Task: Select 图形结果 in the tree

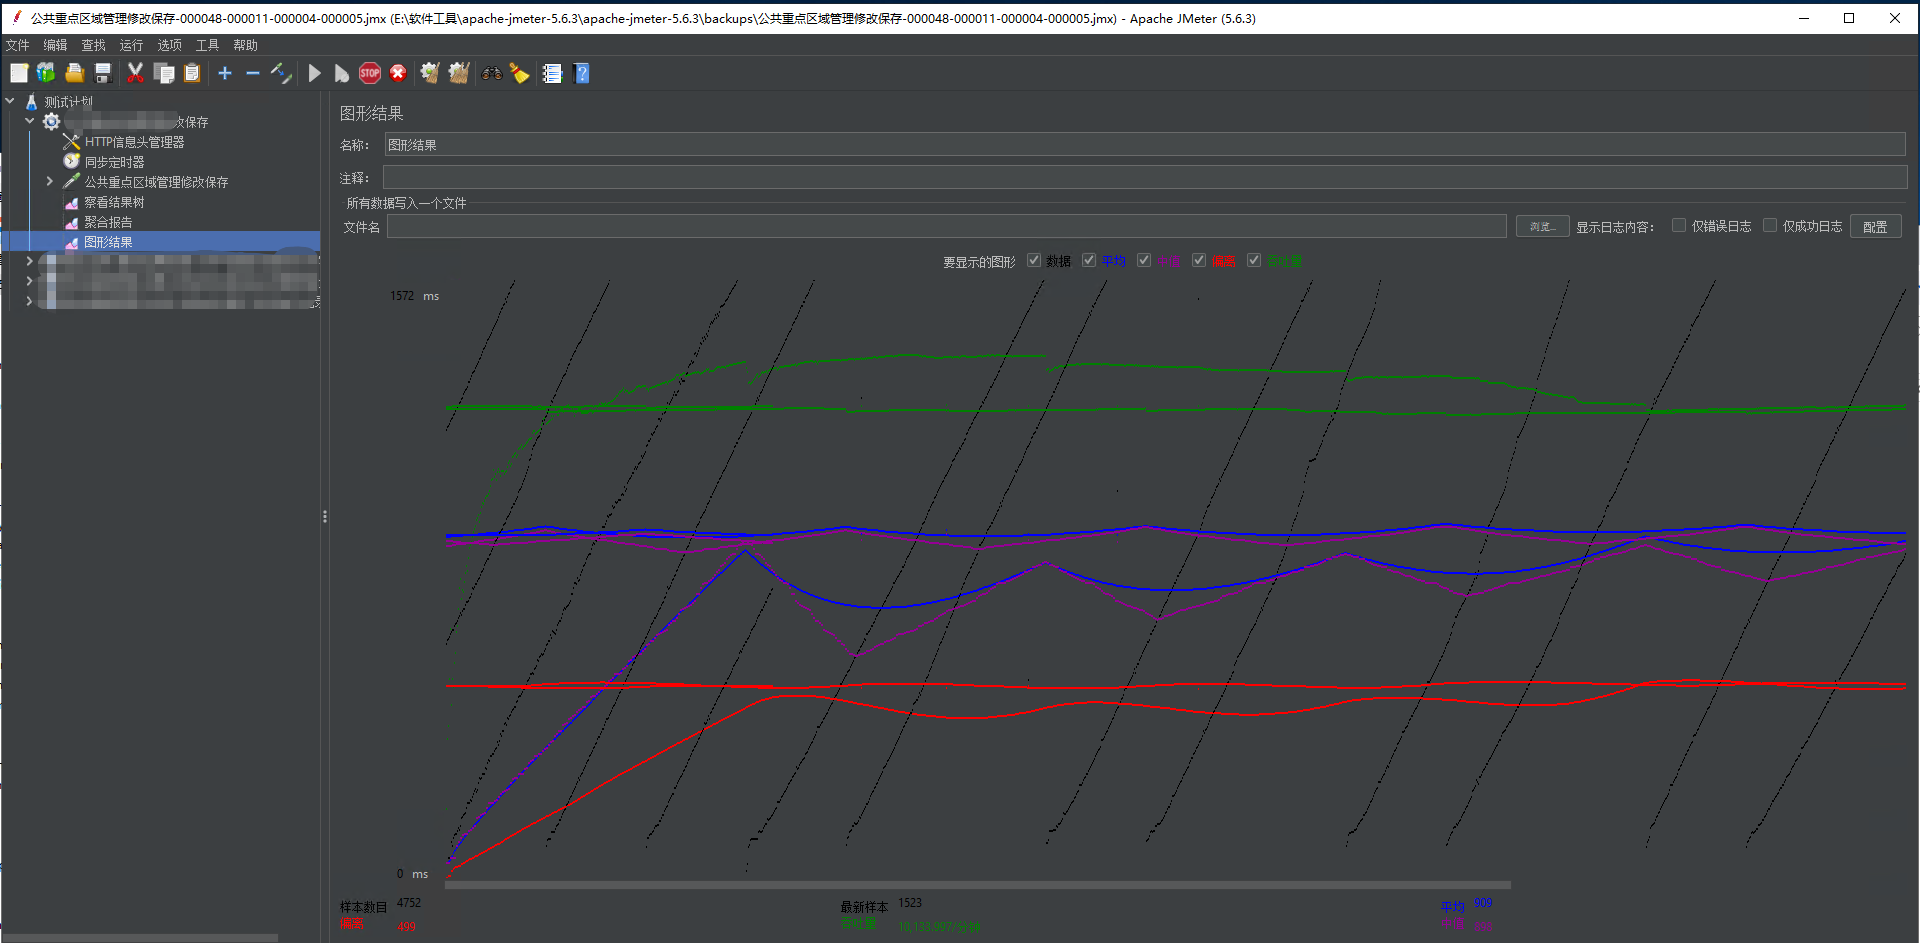Action: (x=108, y=242)
